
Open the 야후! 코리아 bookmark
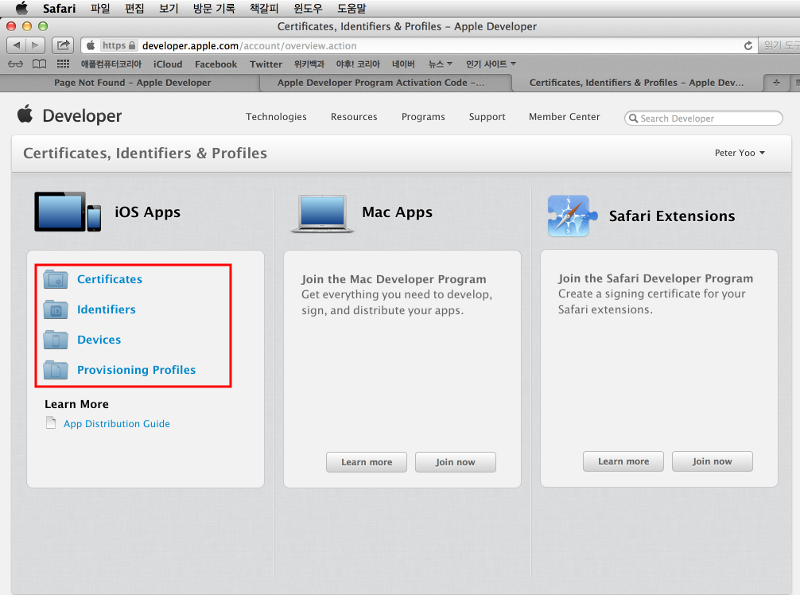click(358, 64)
